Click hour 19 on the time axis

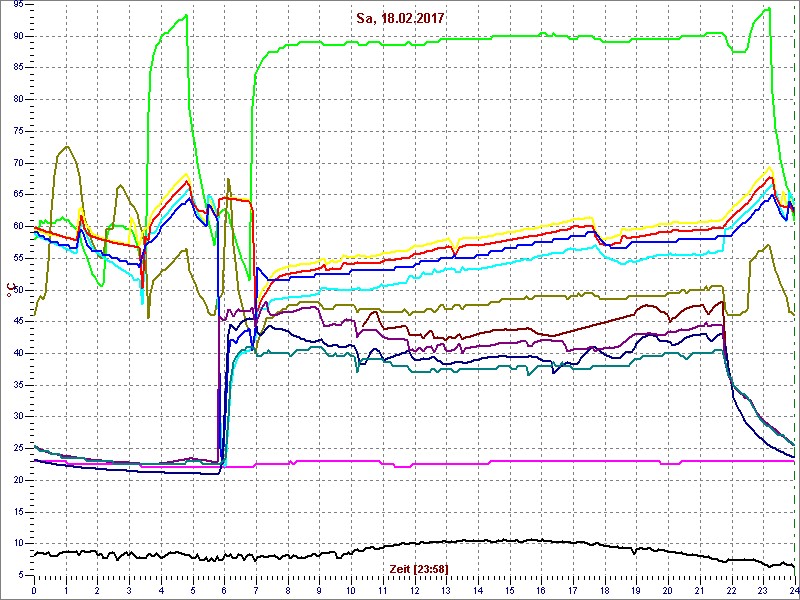(x=635, y=590)
